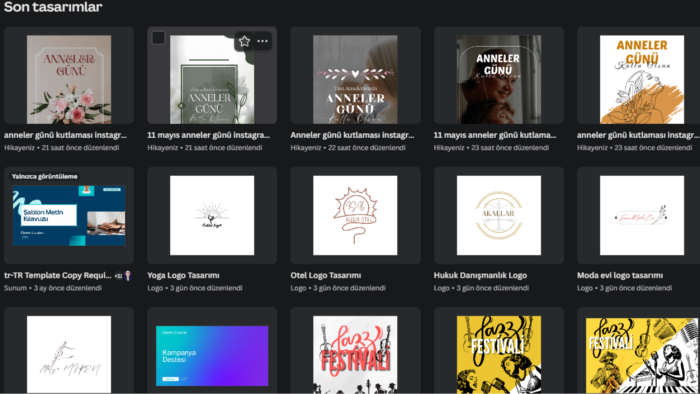Open the red Jazz Festivali thumbnail

click(x=355, y=354)
